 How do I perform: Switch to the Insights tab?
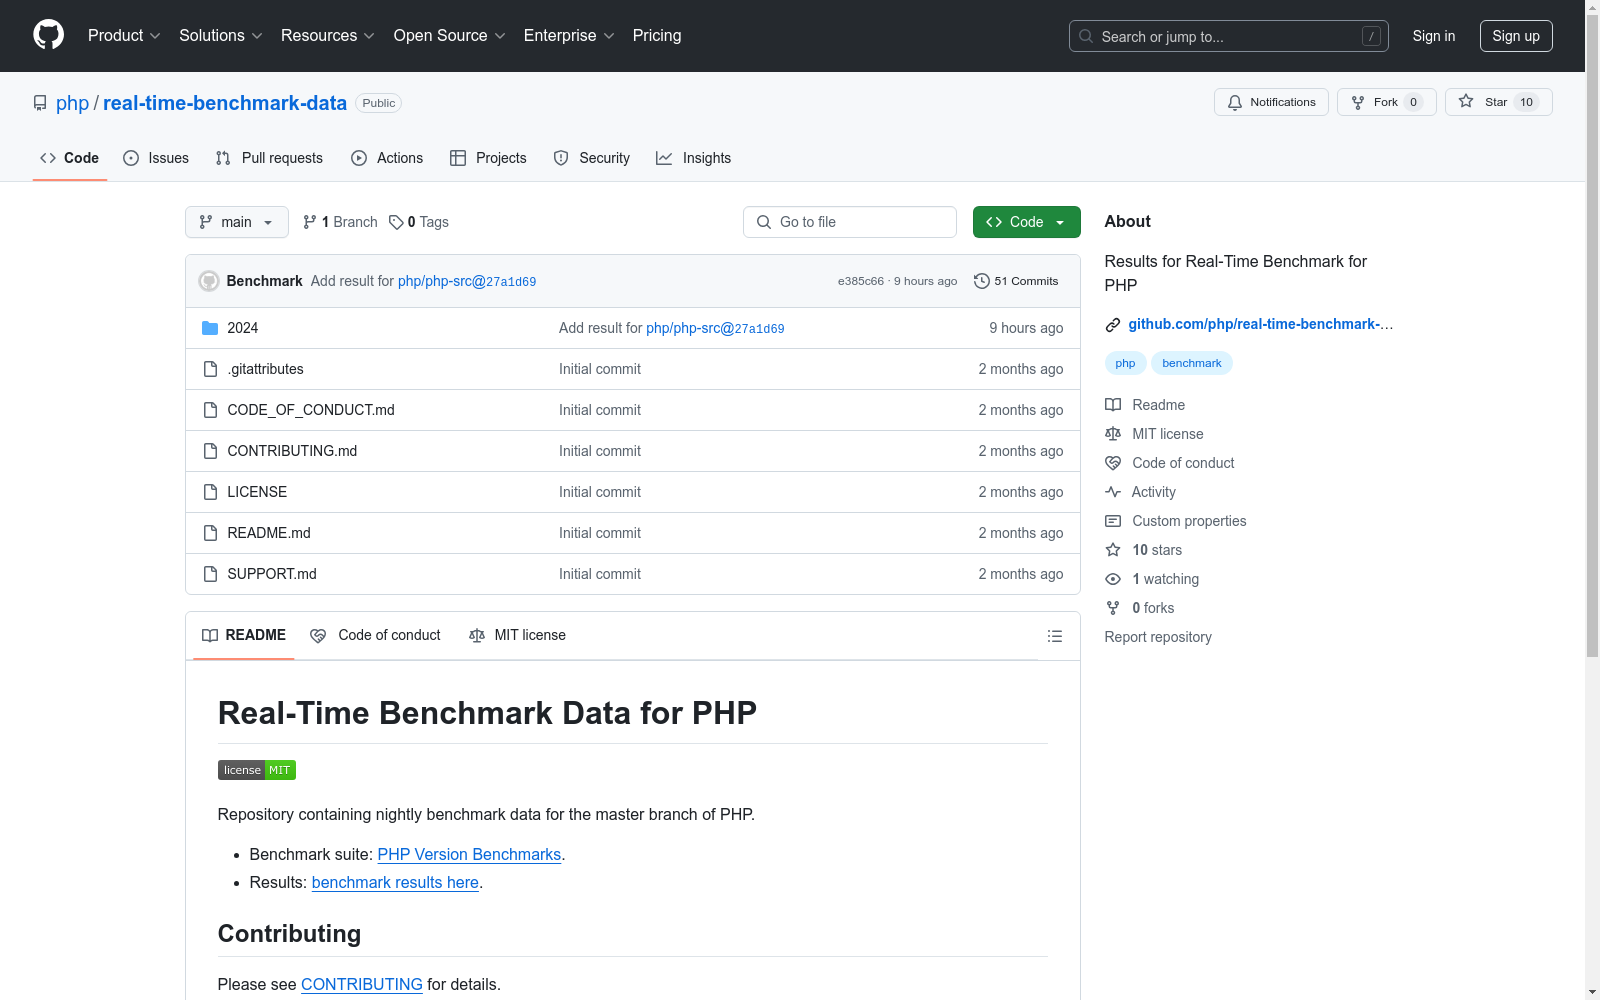coord(694,158)
